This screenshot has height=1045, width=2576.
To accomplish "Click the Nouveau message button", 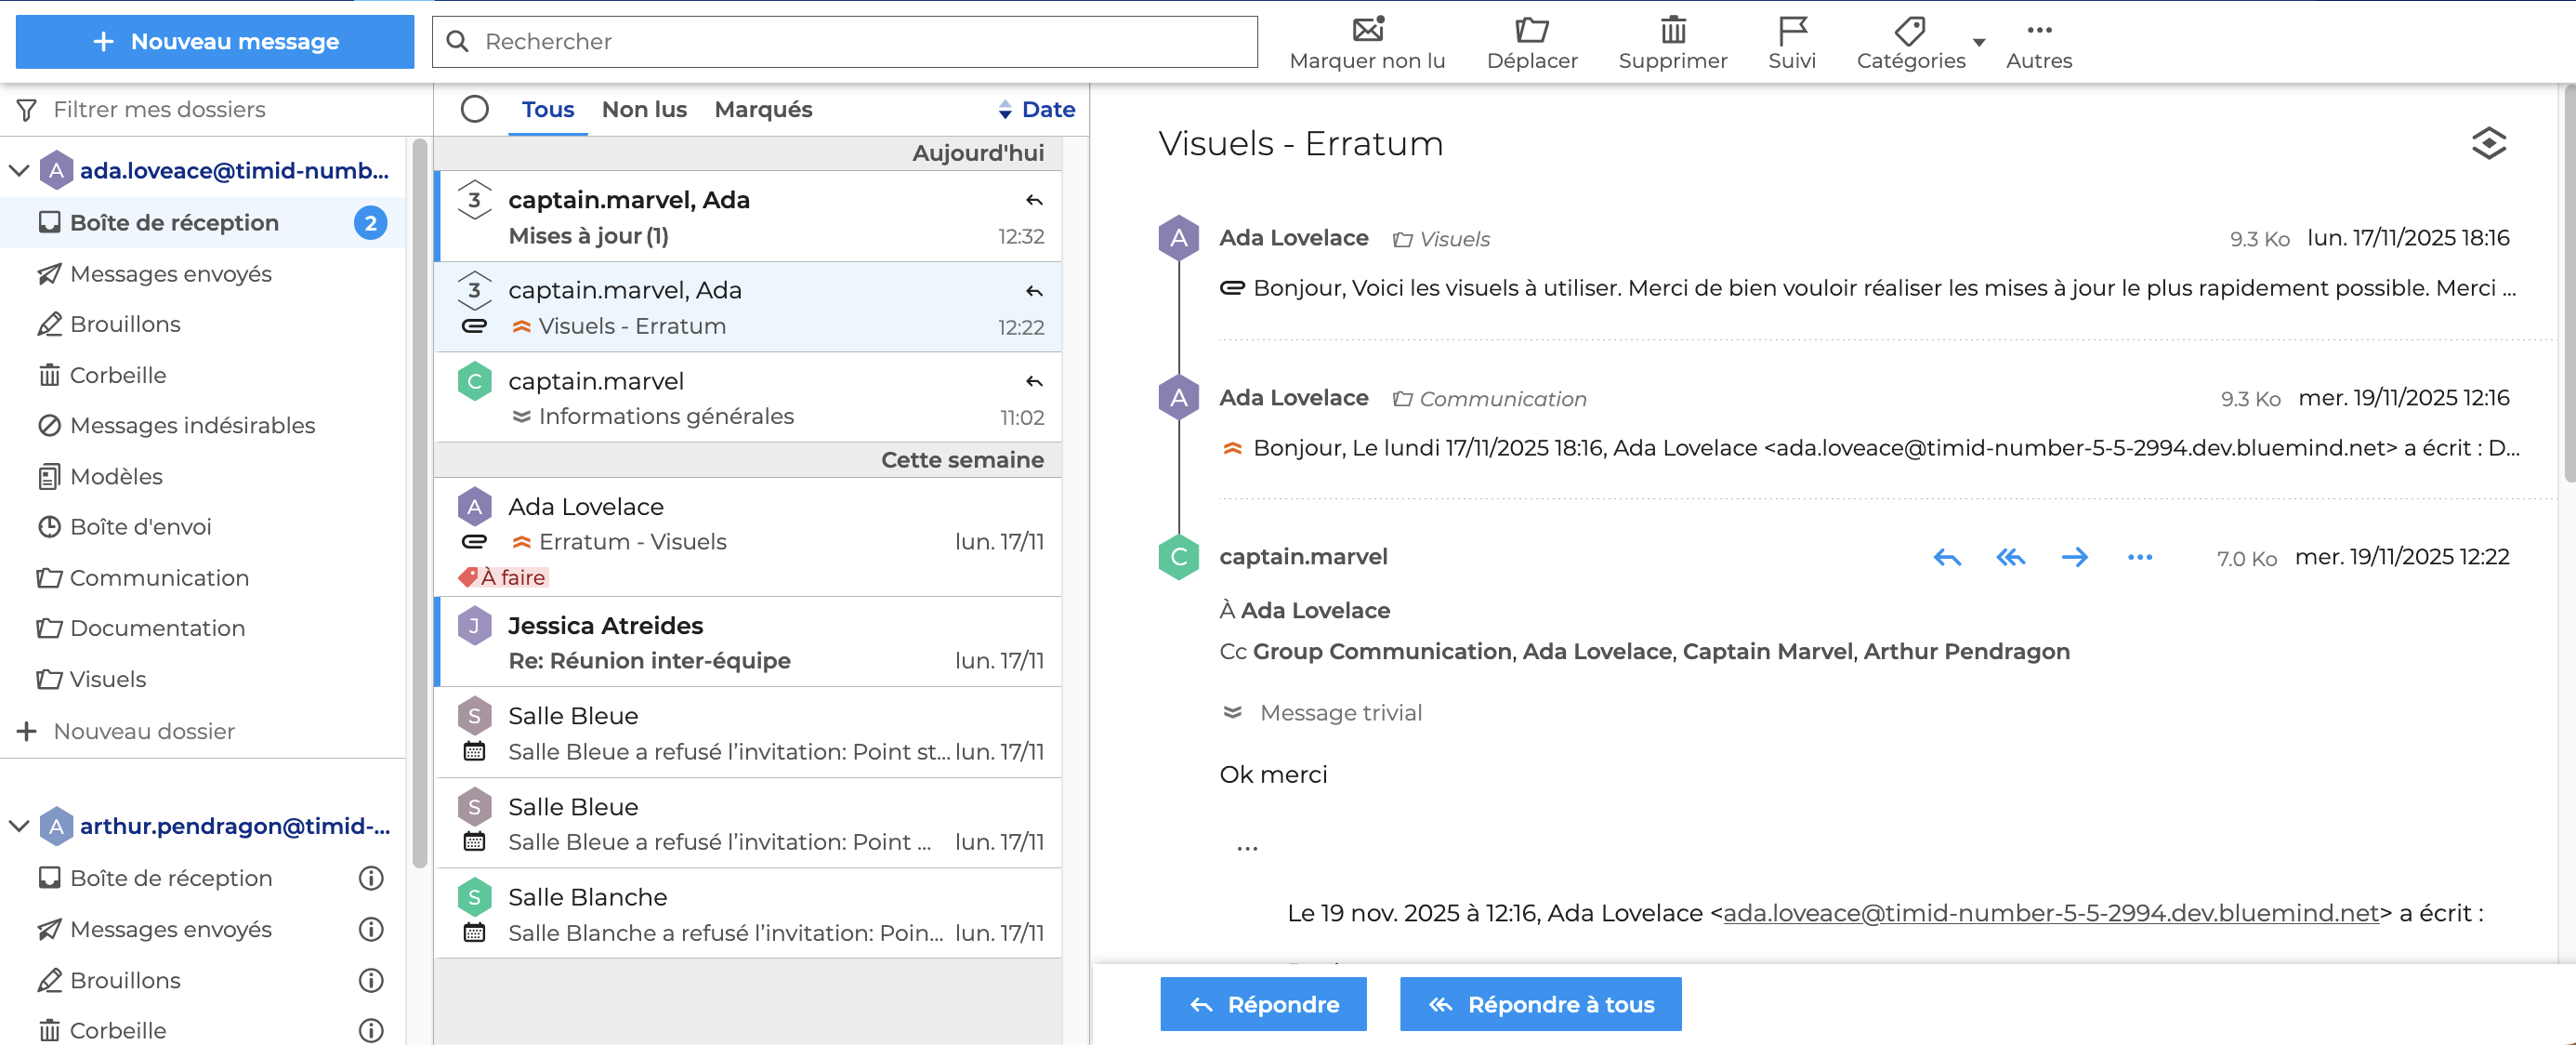I will (215, 41).
